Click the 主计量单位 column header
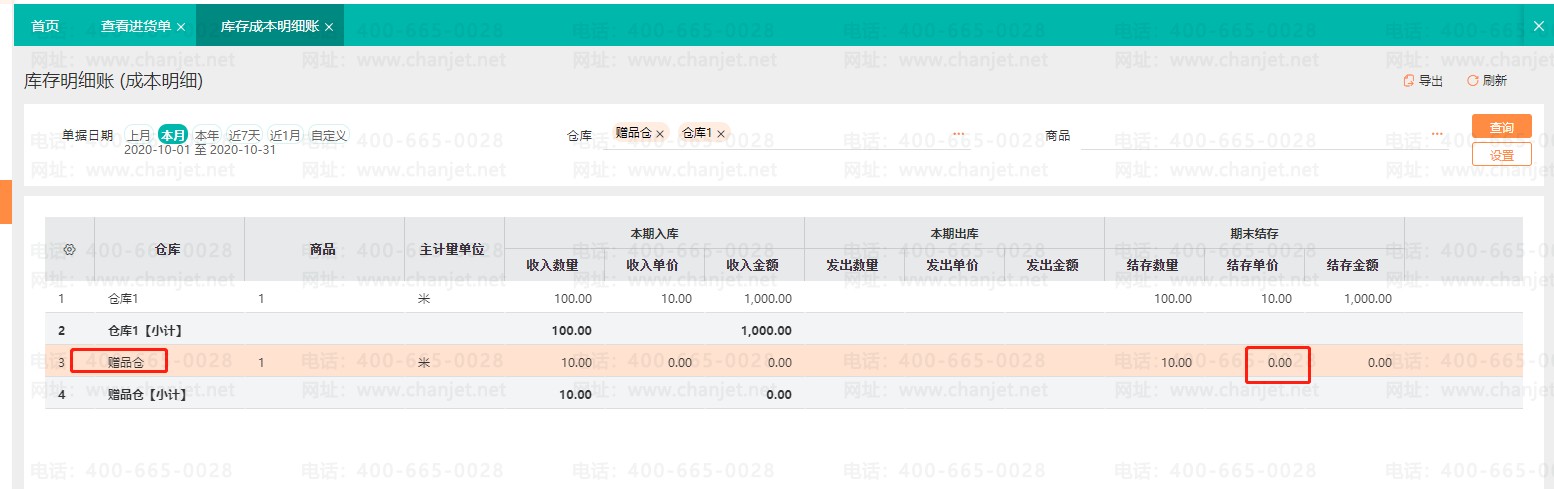The width and height of the screenshot is (1554, 489). click(454, 249)
